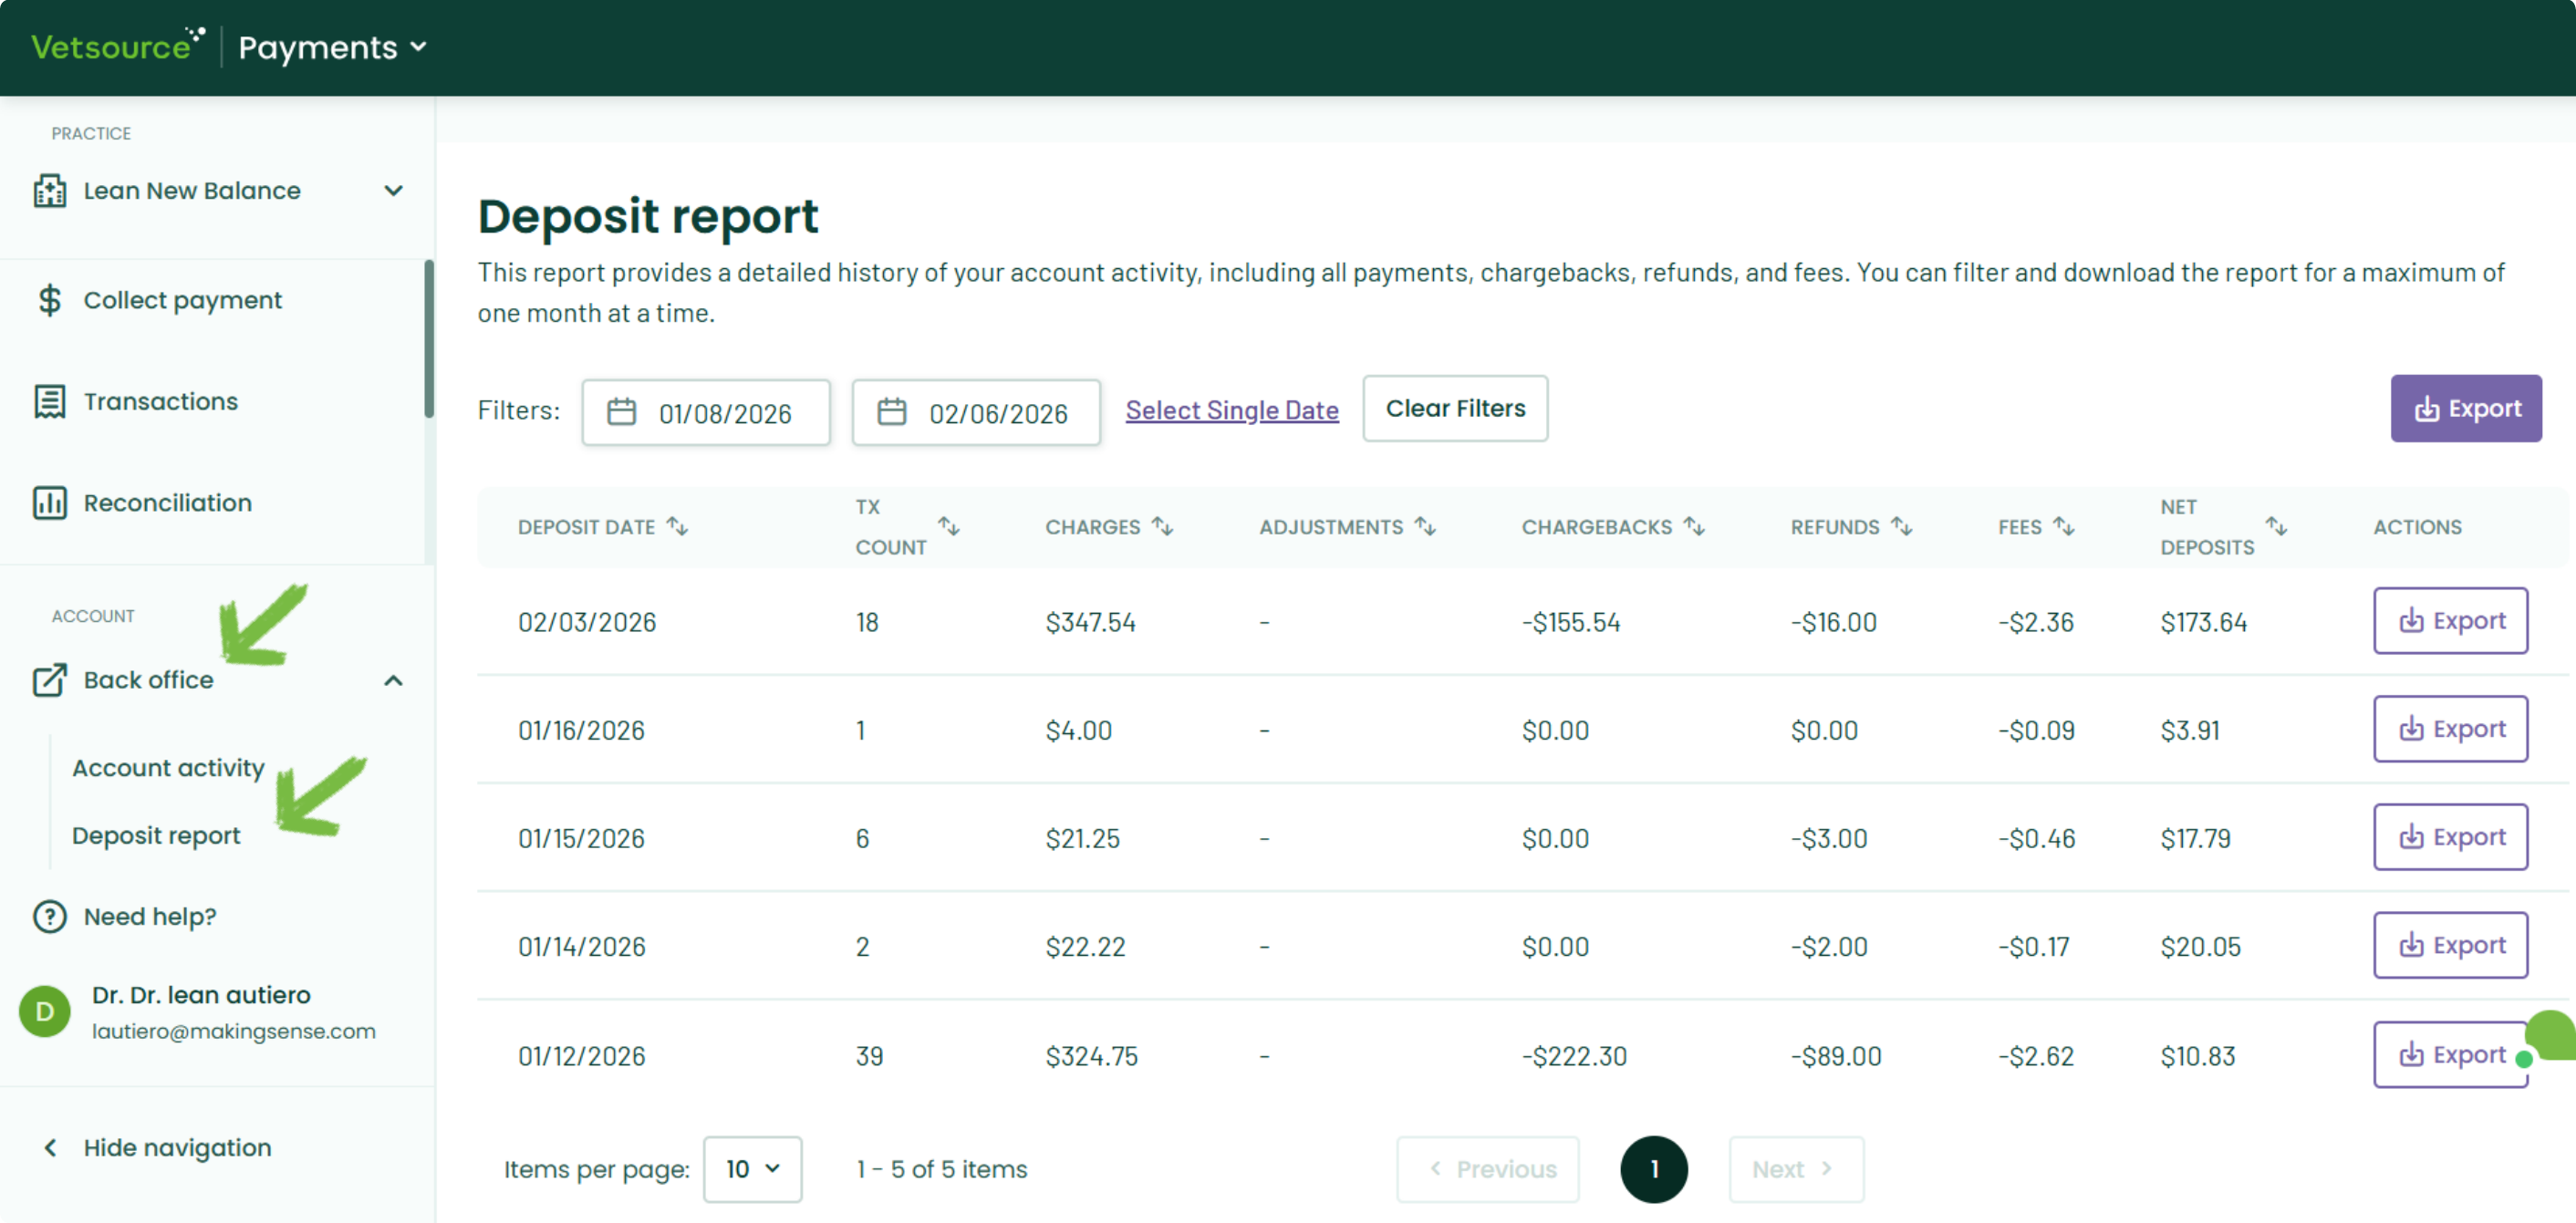Export the 02/03/2026 deposit row
The image size is (2576, 1223).
tap(2450, 621)
